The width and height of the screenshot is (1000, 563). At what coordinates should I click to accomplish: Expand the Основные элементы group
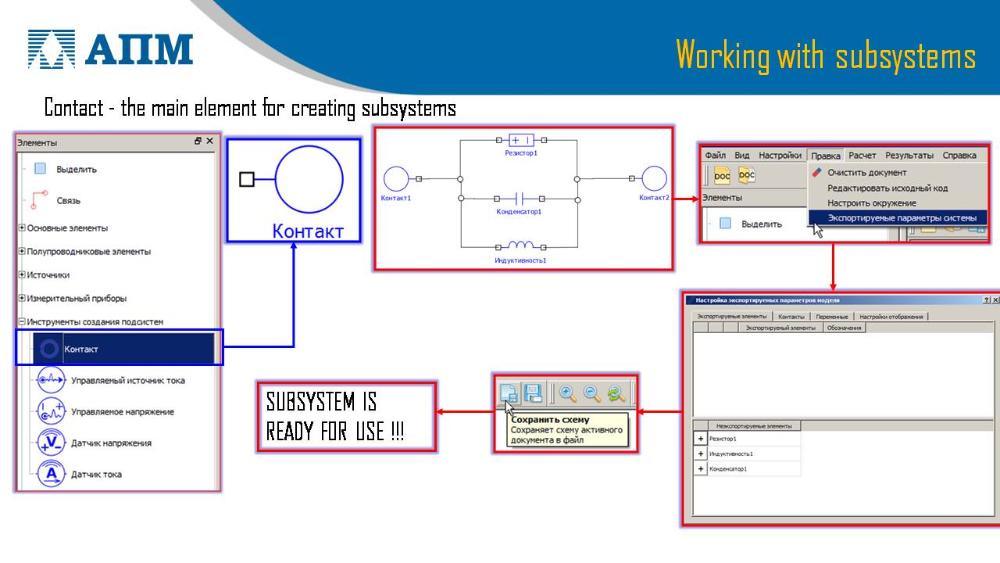click(22, 228)
